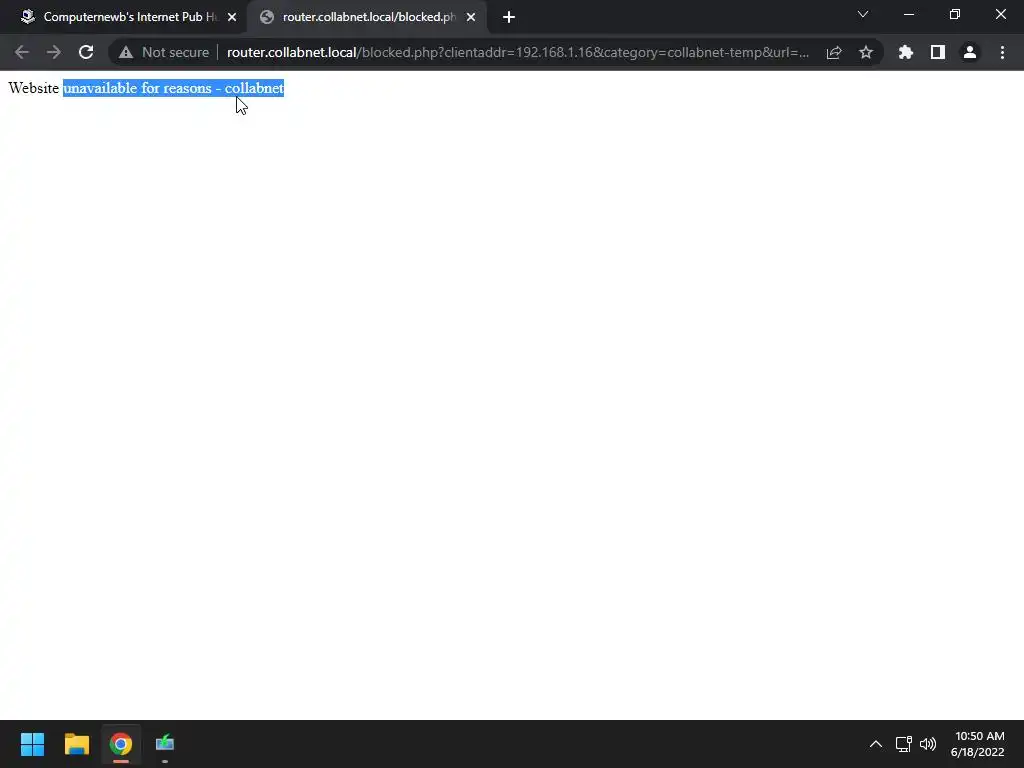This screenshot has width=1024, height=768.
Task: Open network status in system tray
Action: [903, 744]
